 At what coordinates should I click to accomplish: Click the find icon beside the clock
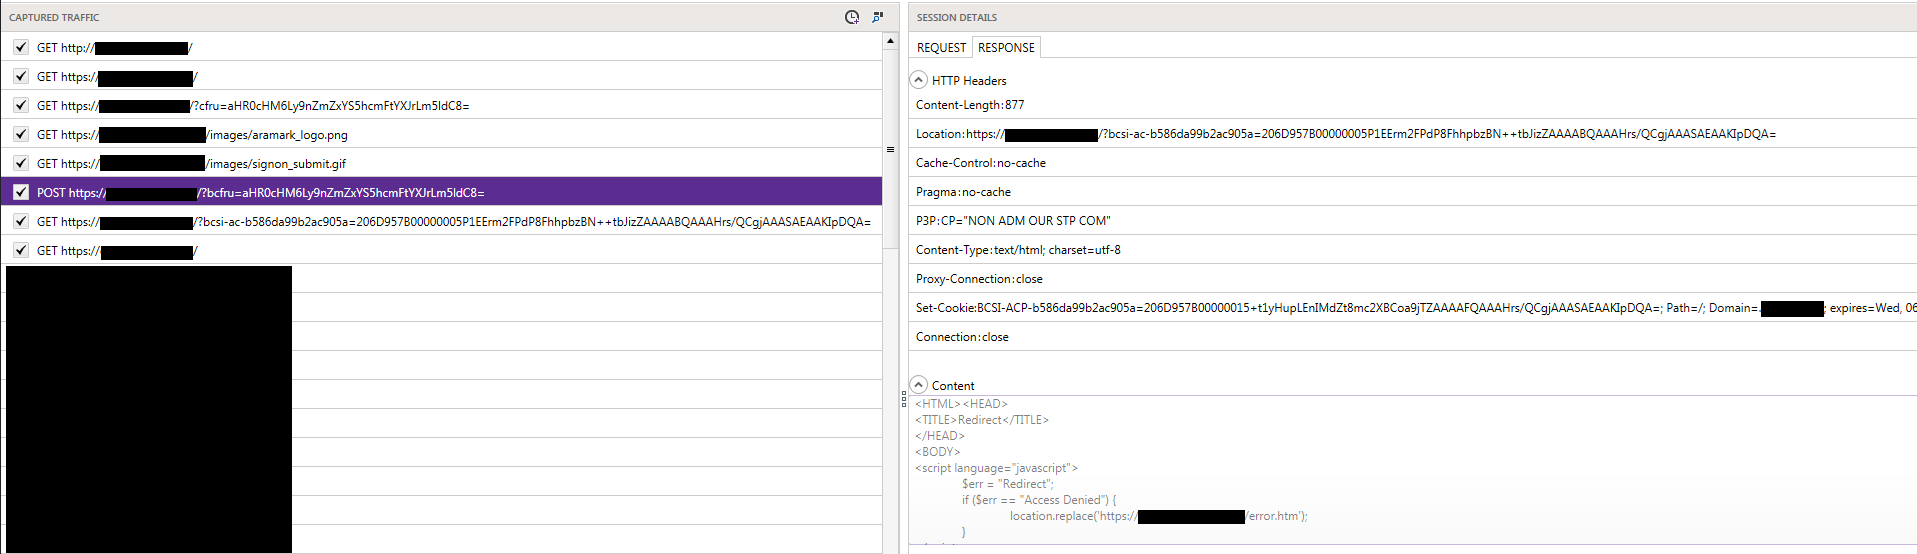(x=878, y=17)
